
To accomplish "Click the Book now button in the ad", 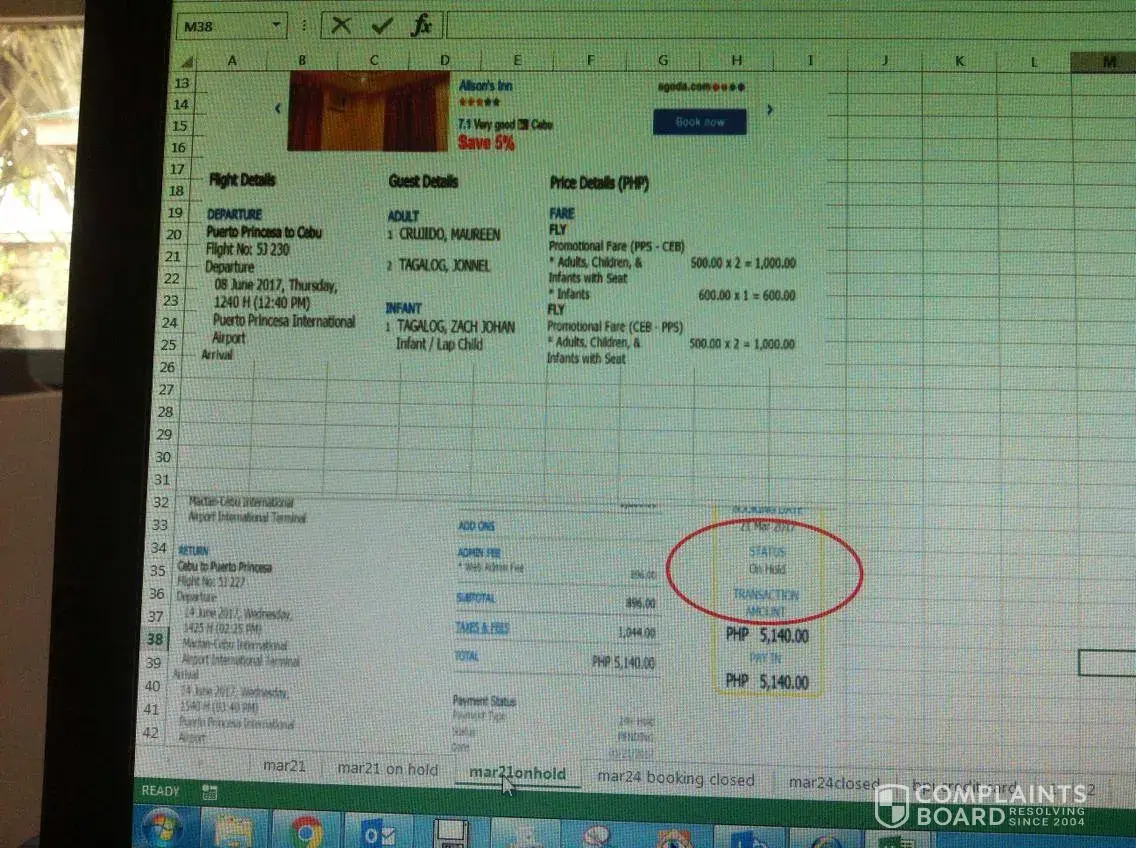I will [699, 122].
